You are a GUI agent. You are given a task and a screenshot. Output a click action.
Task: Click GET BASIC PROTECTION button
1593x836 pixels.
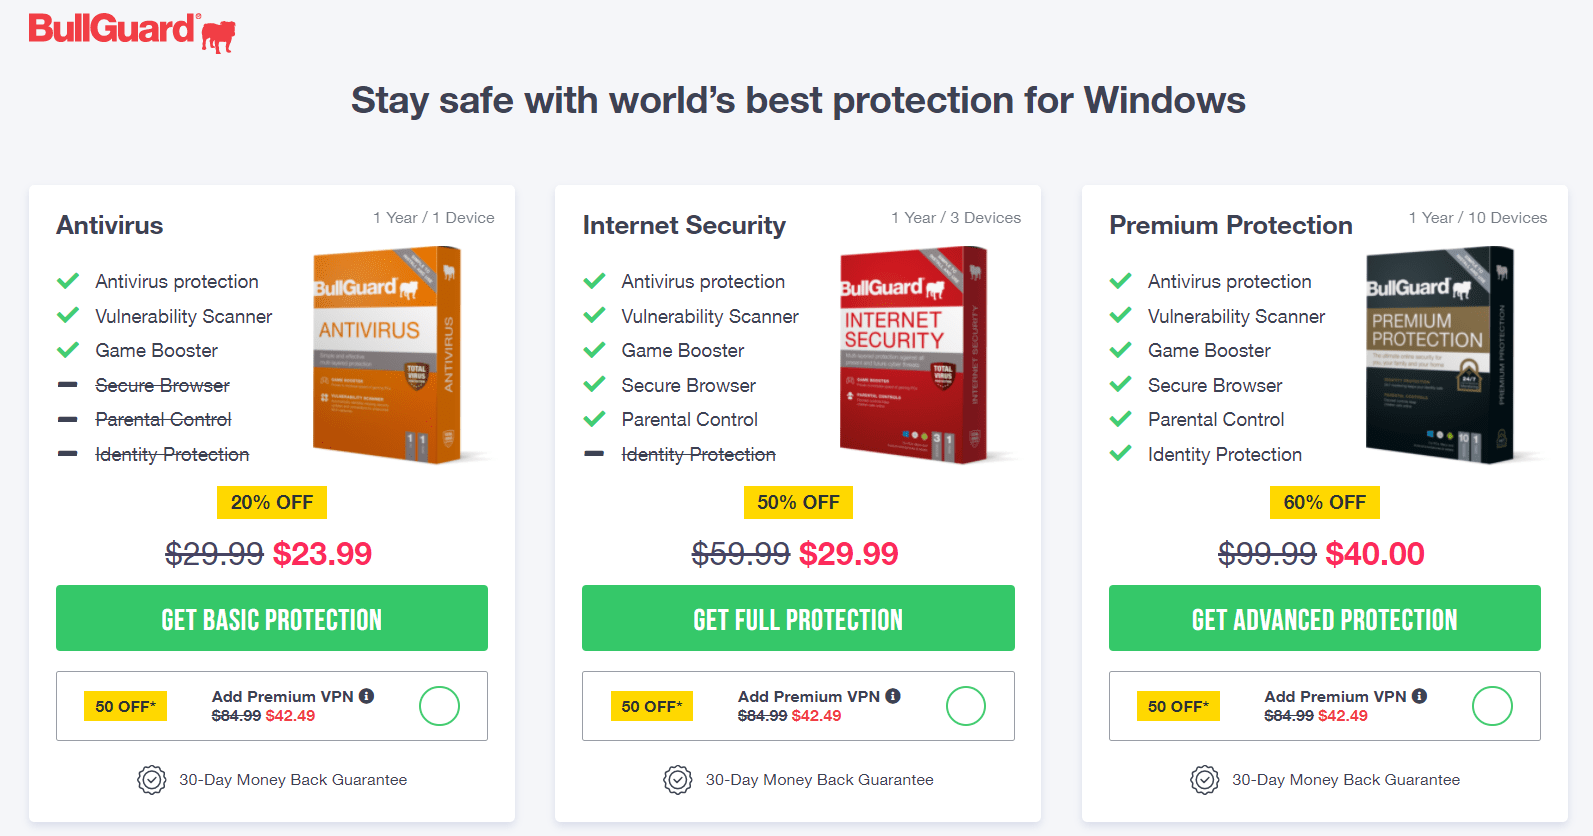272,618
